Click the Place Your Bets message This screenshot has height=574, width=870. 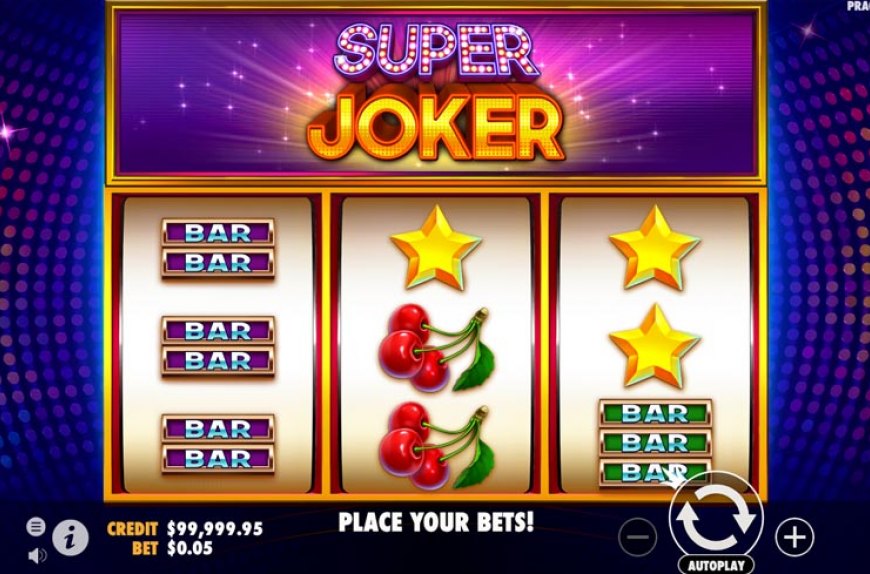pos(436,522)
